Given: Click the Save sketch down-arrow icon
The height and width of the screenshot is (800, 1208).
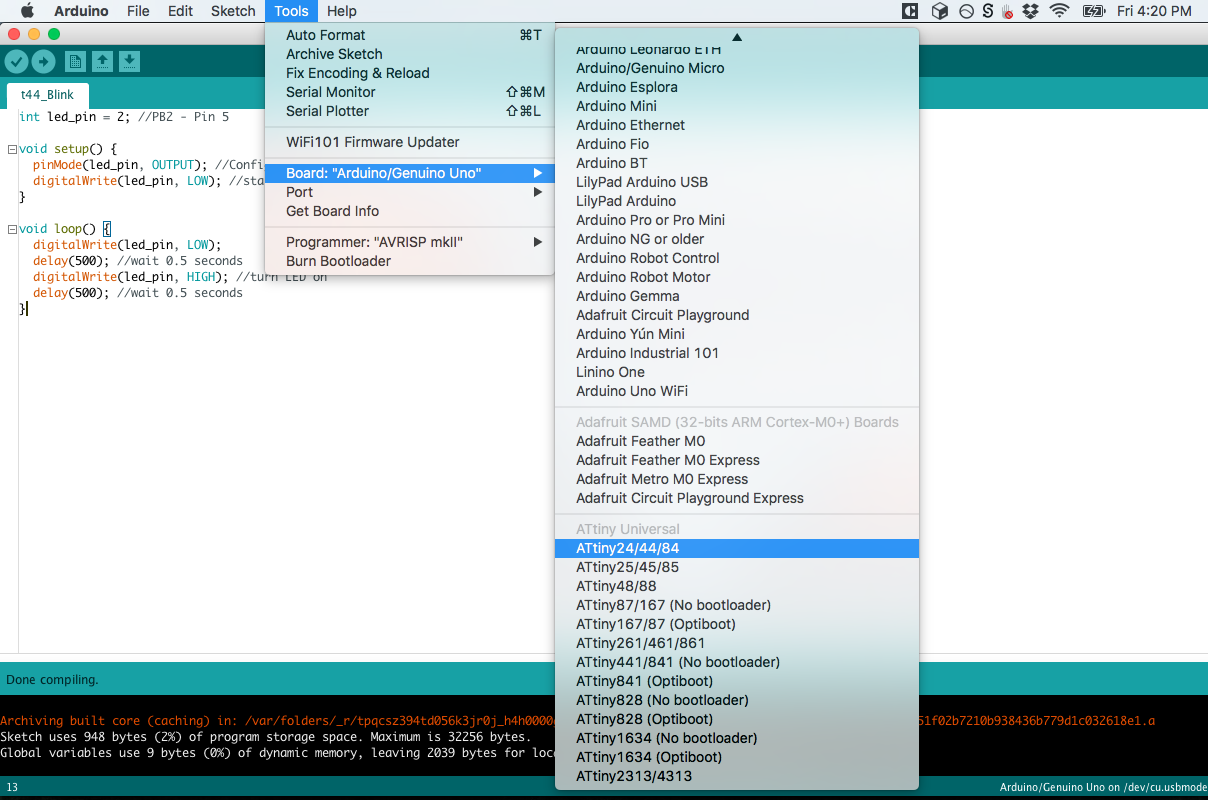Looking at the screenshot, I should (x=129, y=62).
